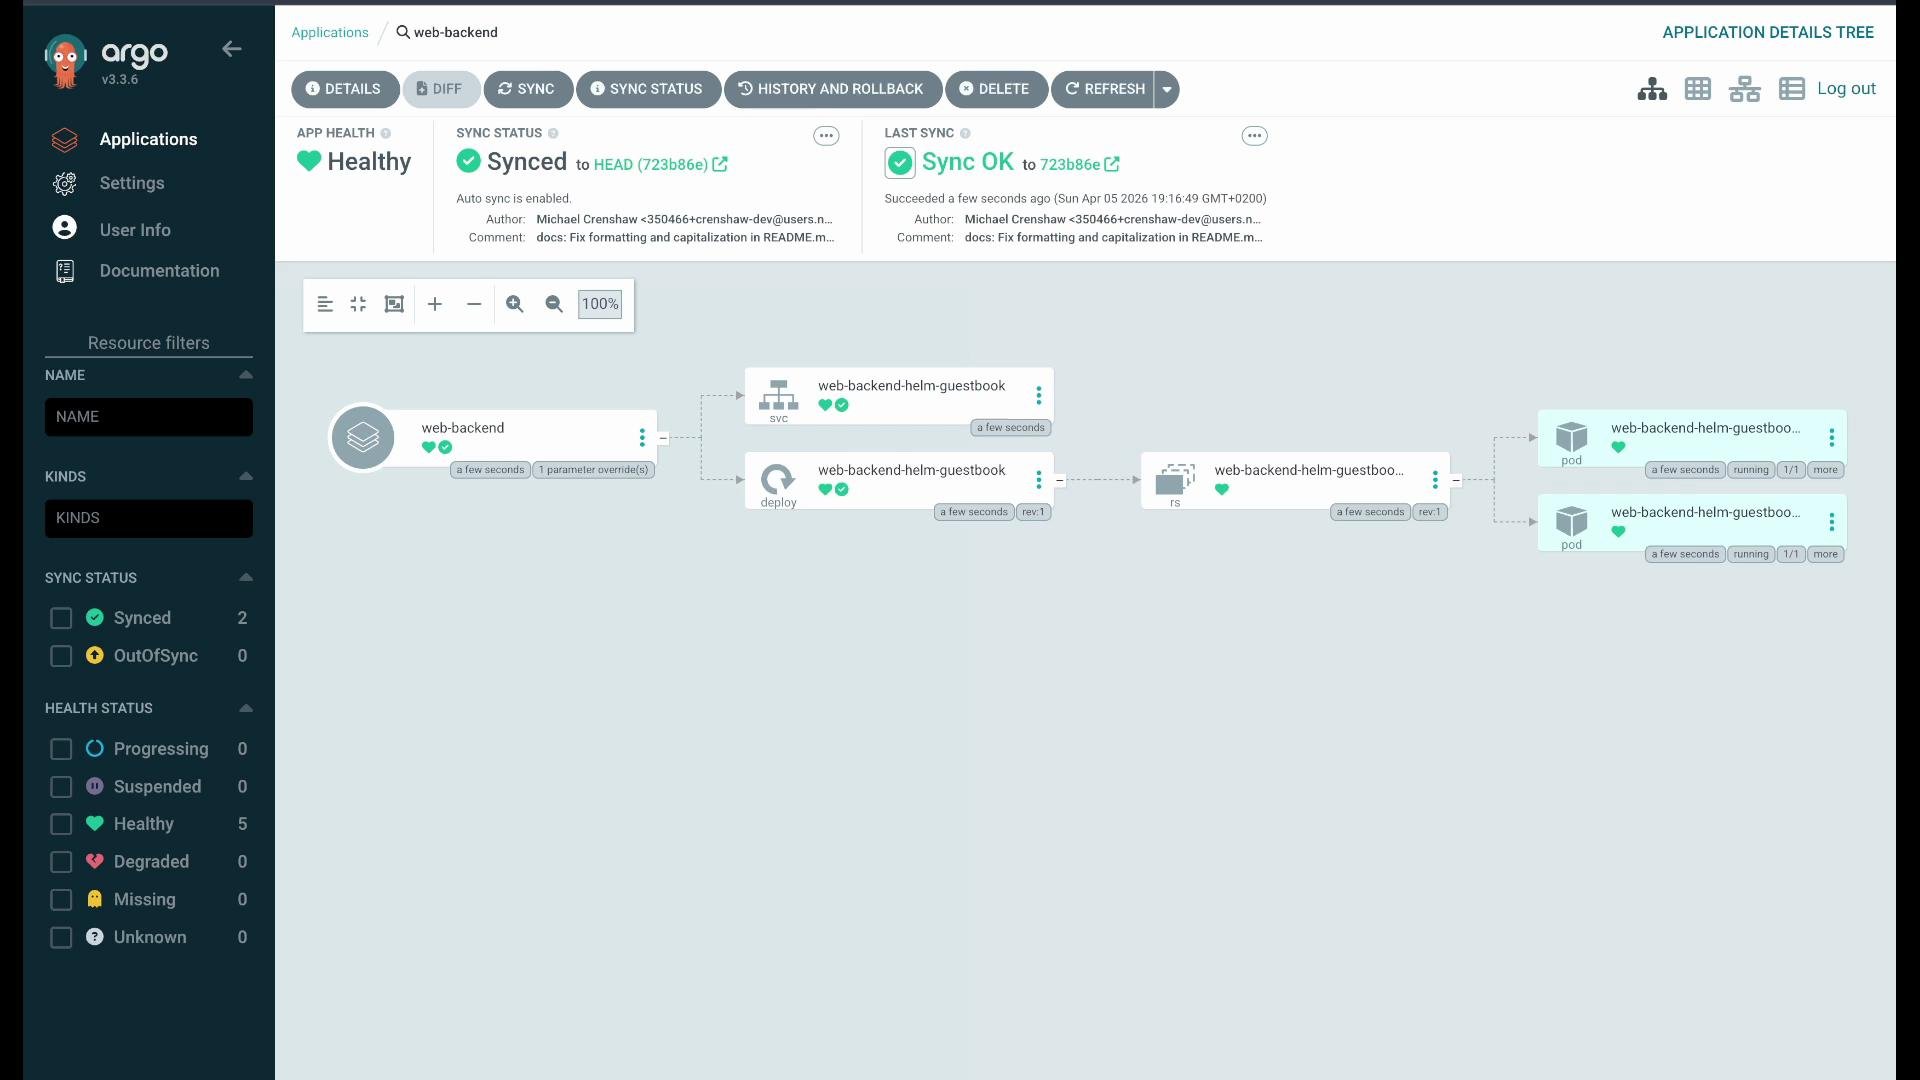Click the fit-to-screen image icon in the toolbar

394,304
